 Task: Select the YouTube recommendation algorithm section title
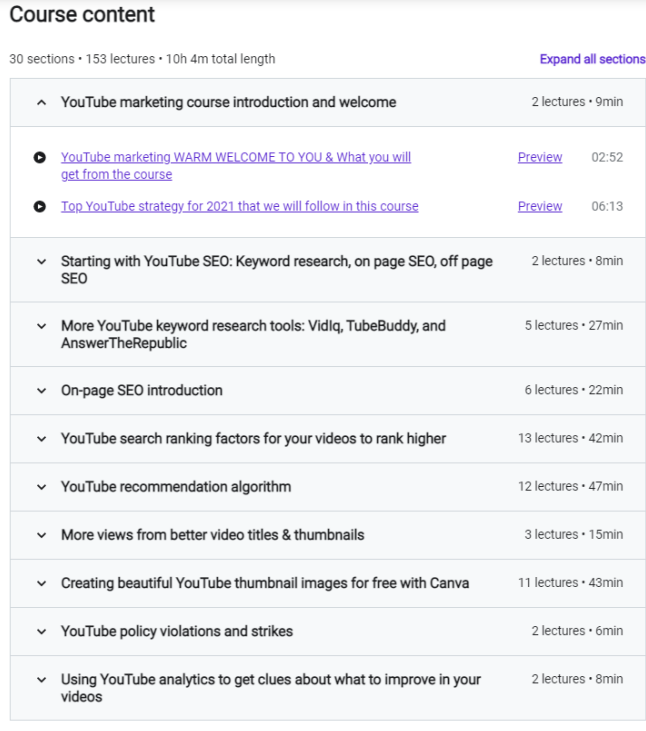pyautogui.click(x=175, y=487)
